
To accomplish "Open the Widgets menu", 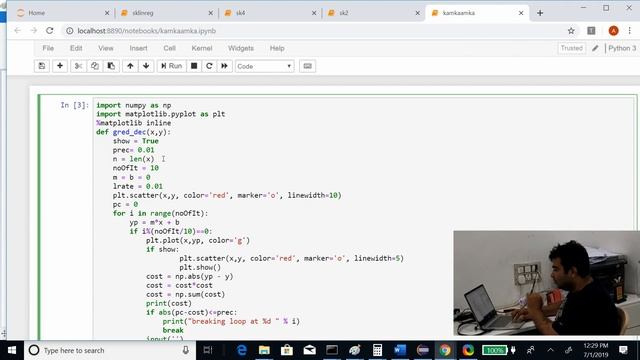I will coord(241,48).
